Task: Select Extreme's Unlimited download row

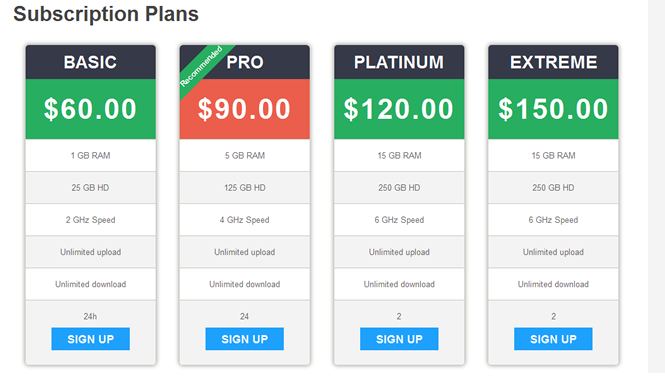Action: tap(553, 284)
